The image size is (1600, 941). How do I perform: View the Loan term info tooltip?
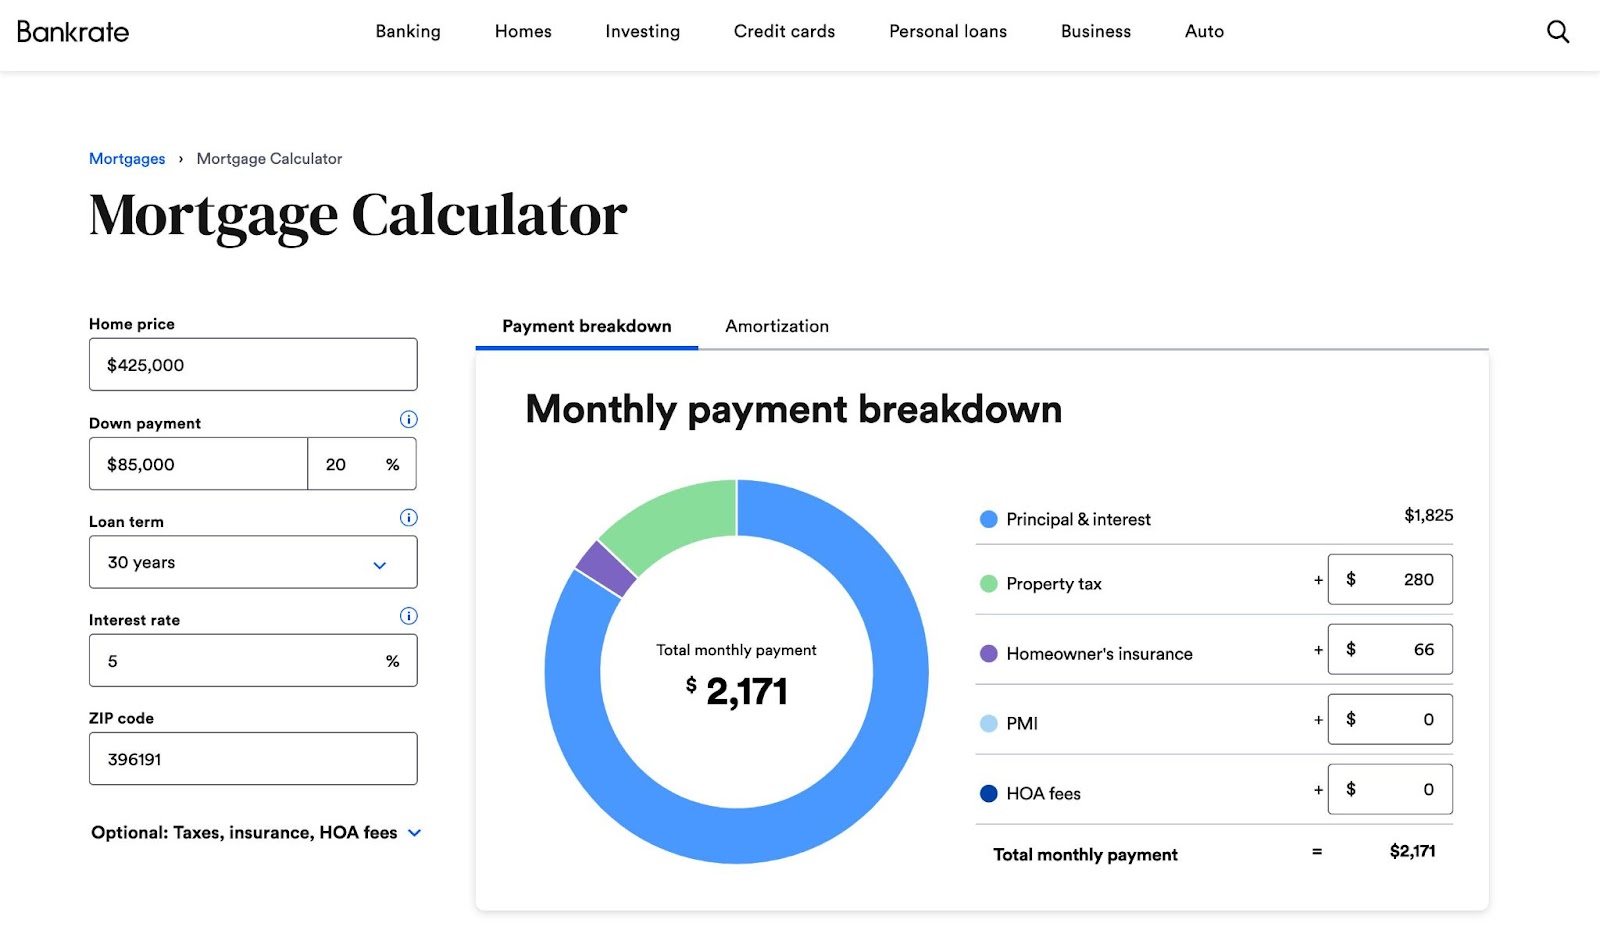pyautogui.click(x=408, y=517)
